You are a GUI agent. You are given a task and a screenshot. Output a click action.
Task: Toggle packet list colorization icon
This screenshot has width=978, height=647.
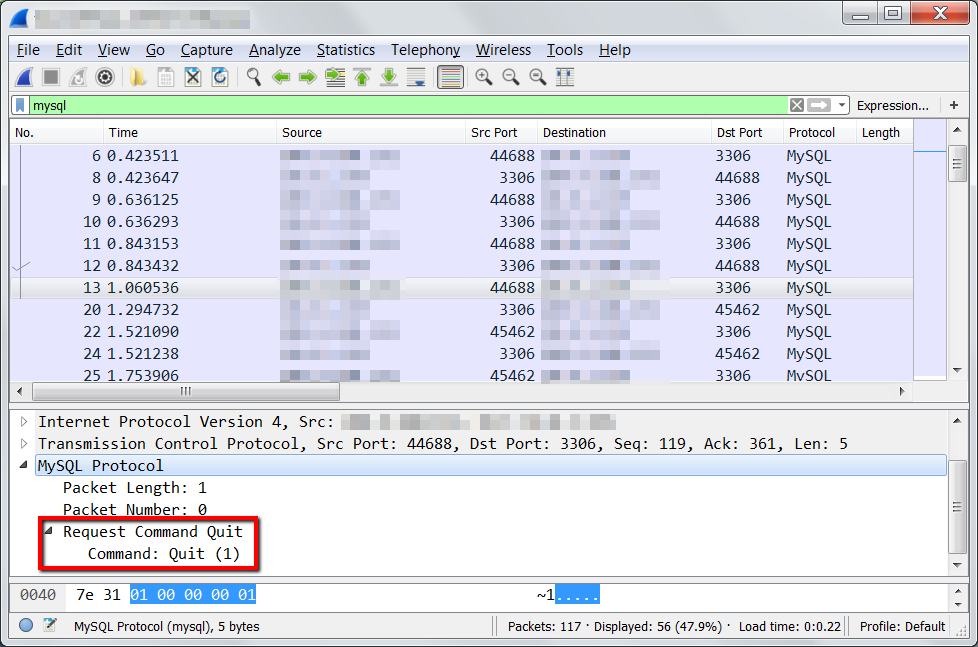450,77
